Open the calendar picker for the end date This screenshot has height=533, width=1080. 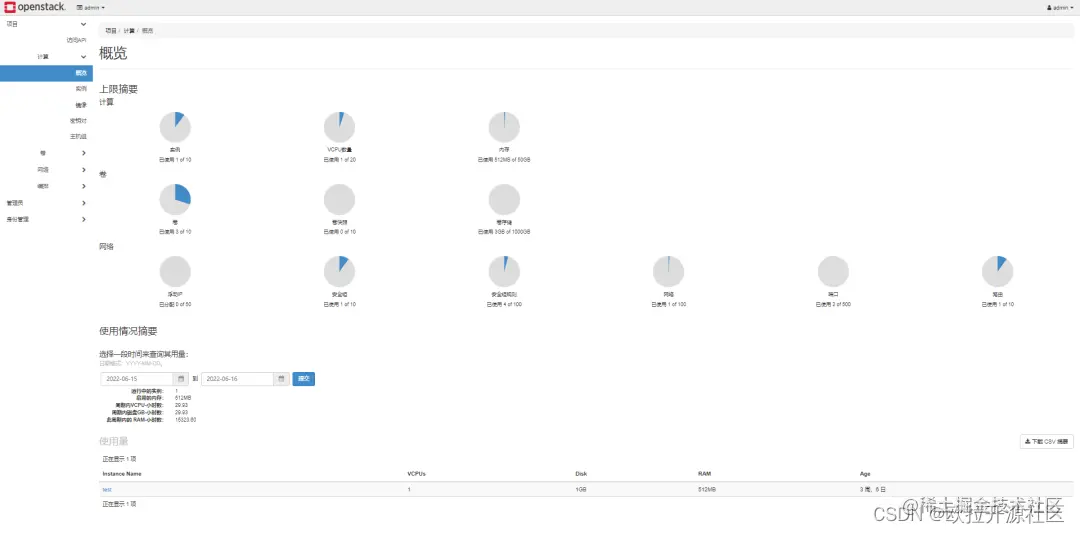[x=282, y=379]
